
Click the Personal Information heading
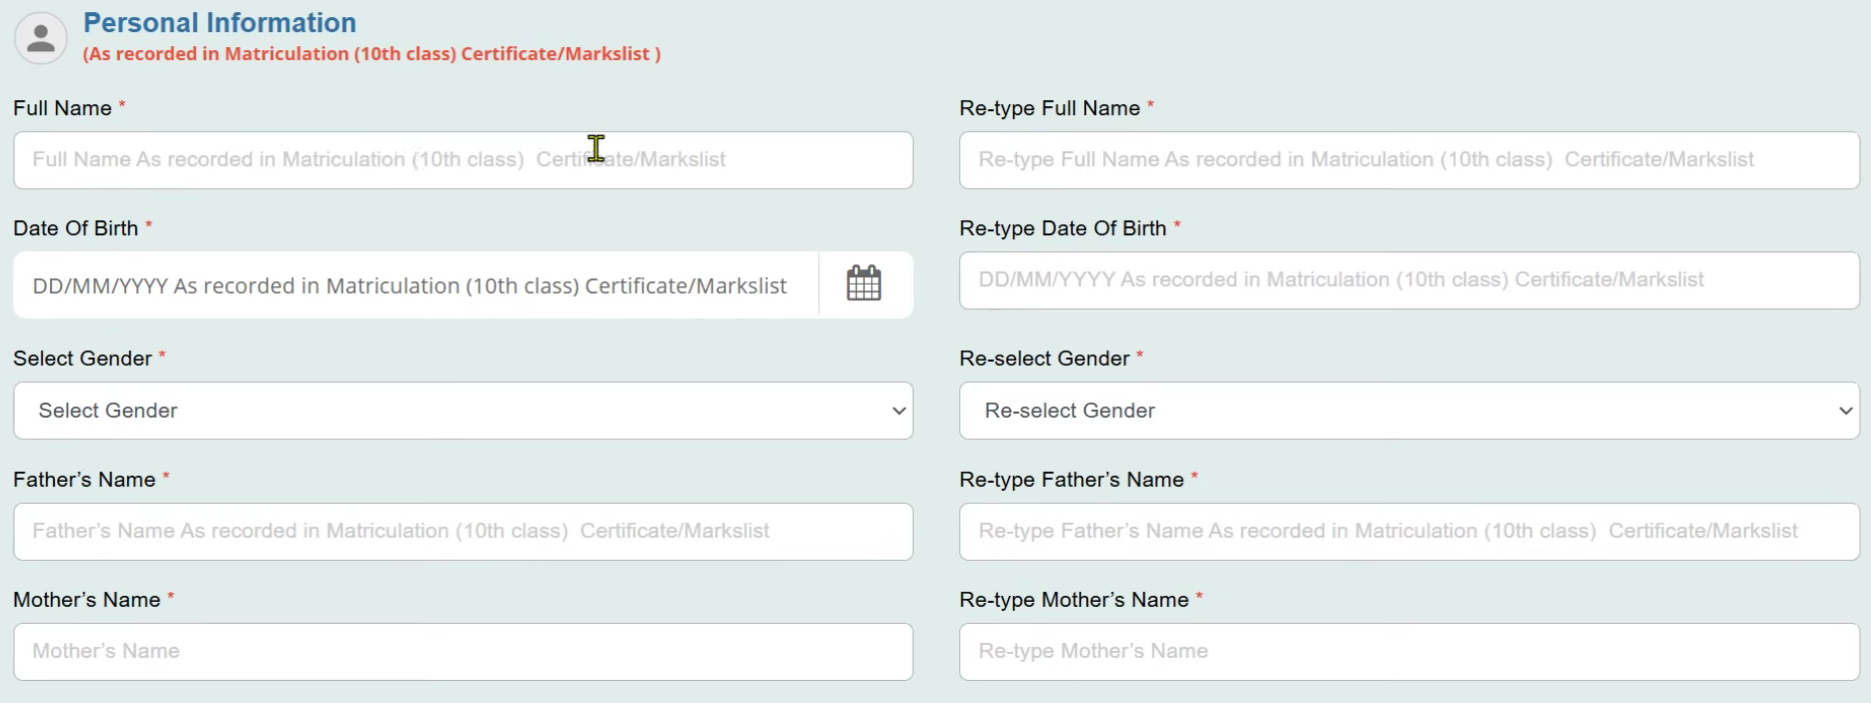click(x=219, y=22)
